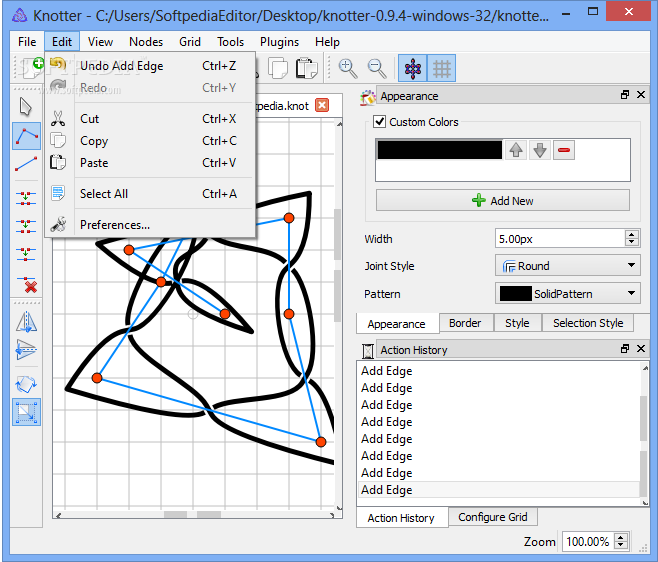Open the Tools menu
Image resolution: width=658 pixels, height=562 pixels.
tap(230, 42)
